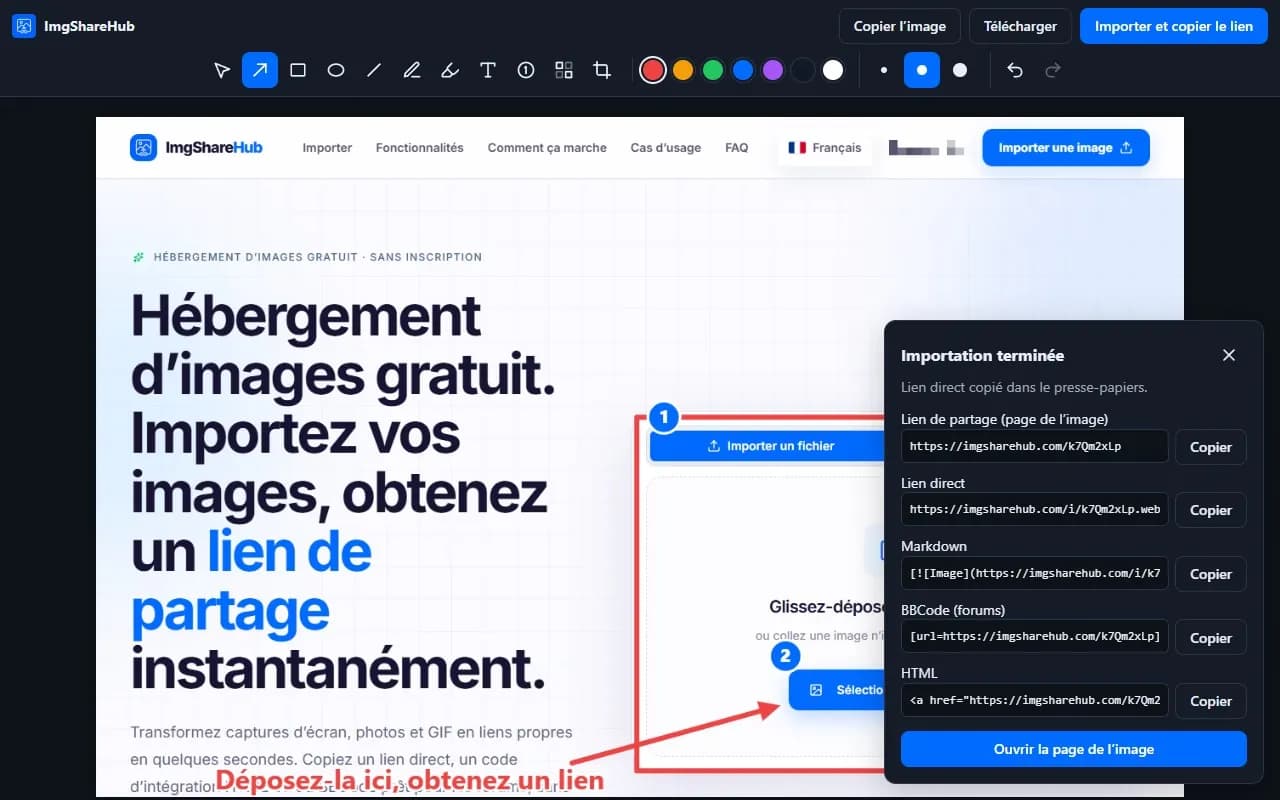Open the image page with Ouvrir la page de l'image

[x=1074, y=749]
